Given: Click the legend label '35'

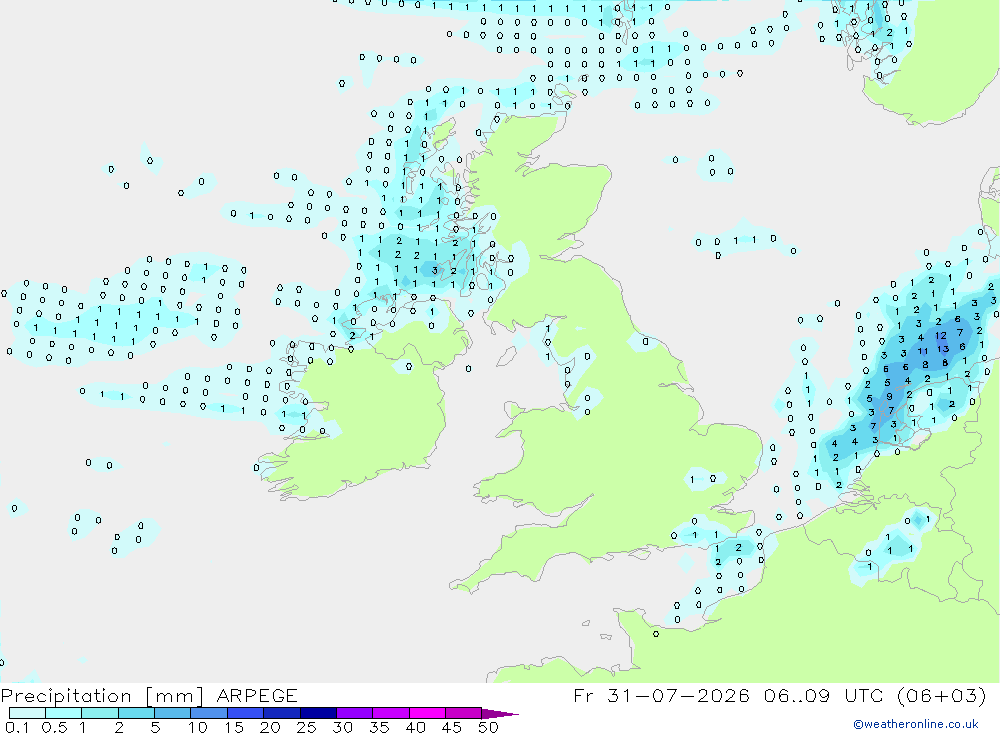Looking at the screenshot, I should [x=379, y=727].
